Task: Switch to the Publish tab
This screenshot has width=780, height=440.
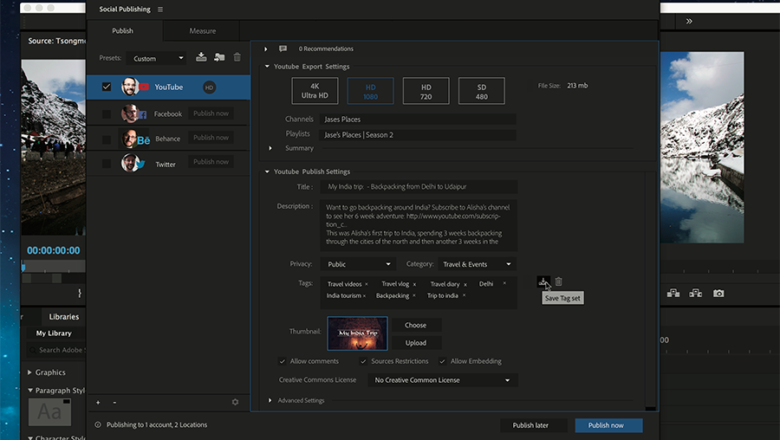Action: click(x=122, y=31)
